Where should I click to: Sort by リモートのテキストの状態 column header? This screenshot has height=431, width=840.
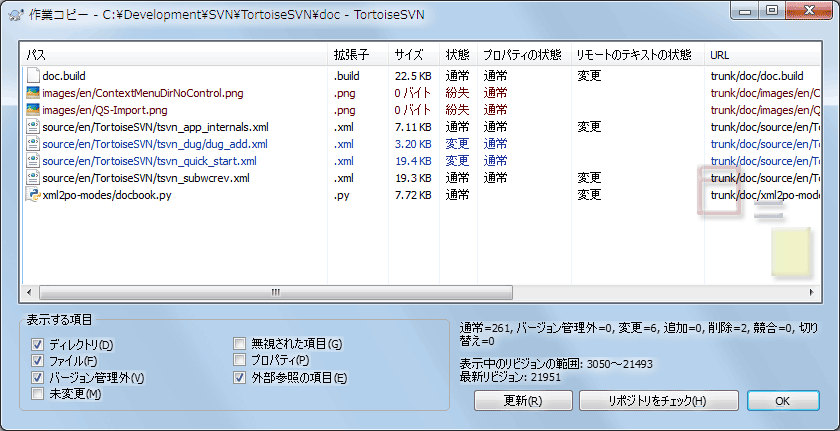[x=638, y=55]
